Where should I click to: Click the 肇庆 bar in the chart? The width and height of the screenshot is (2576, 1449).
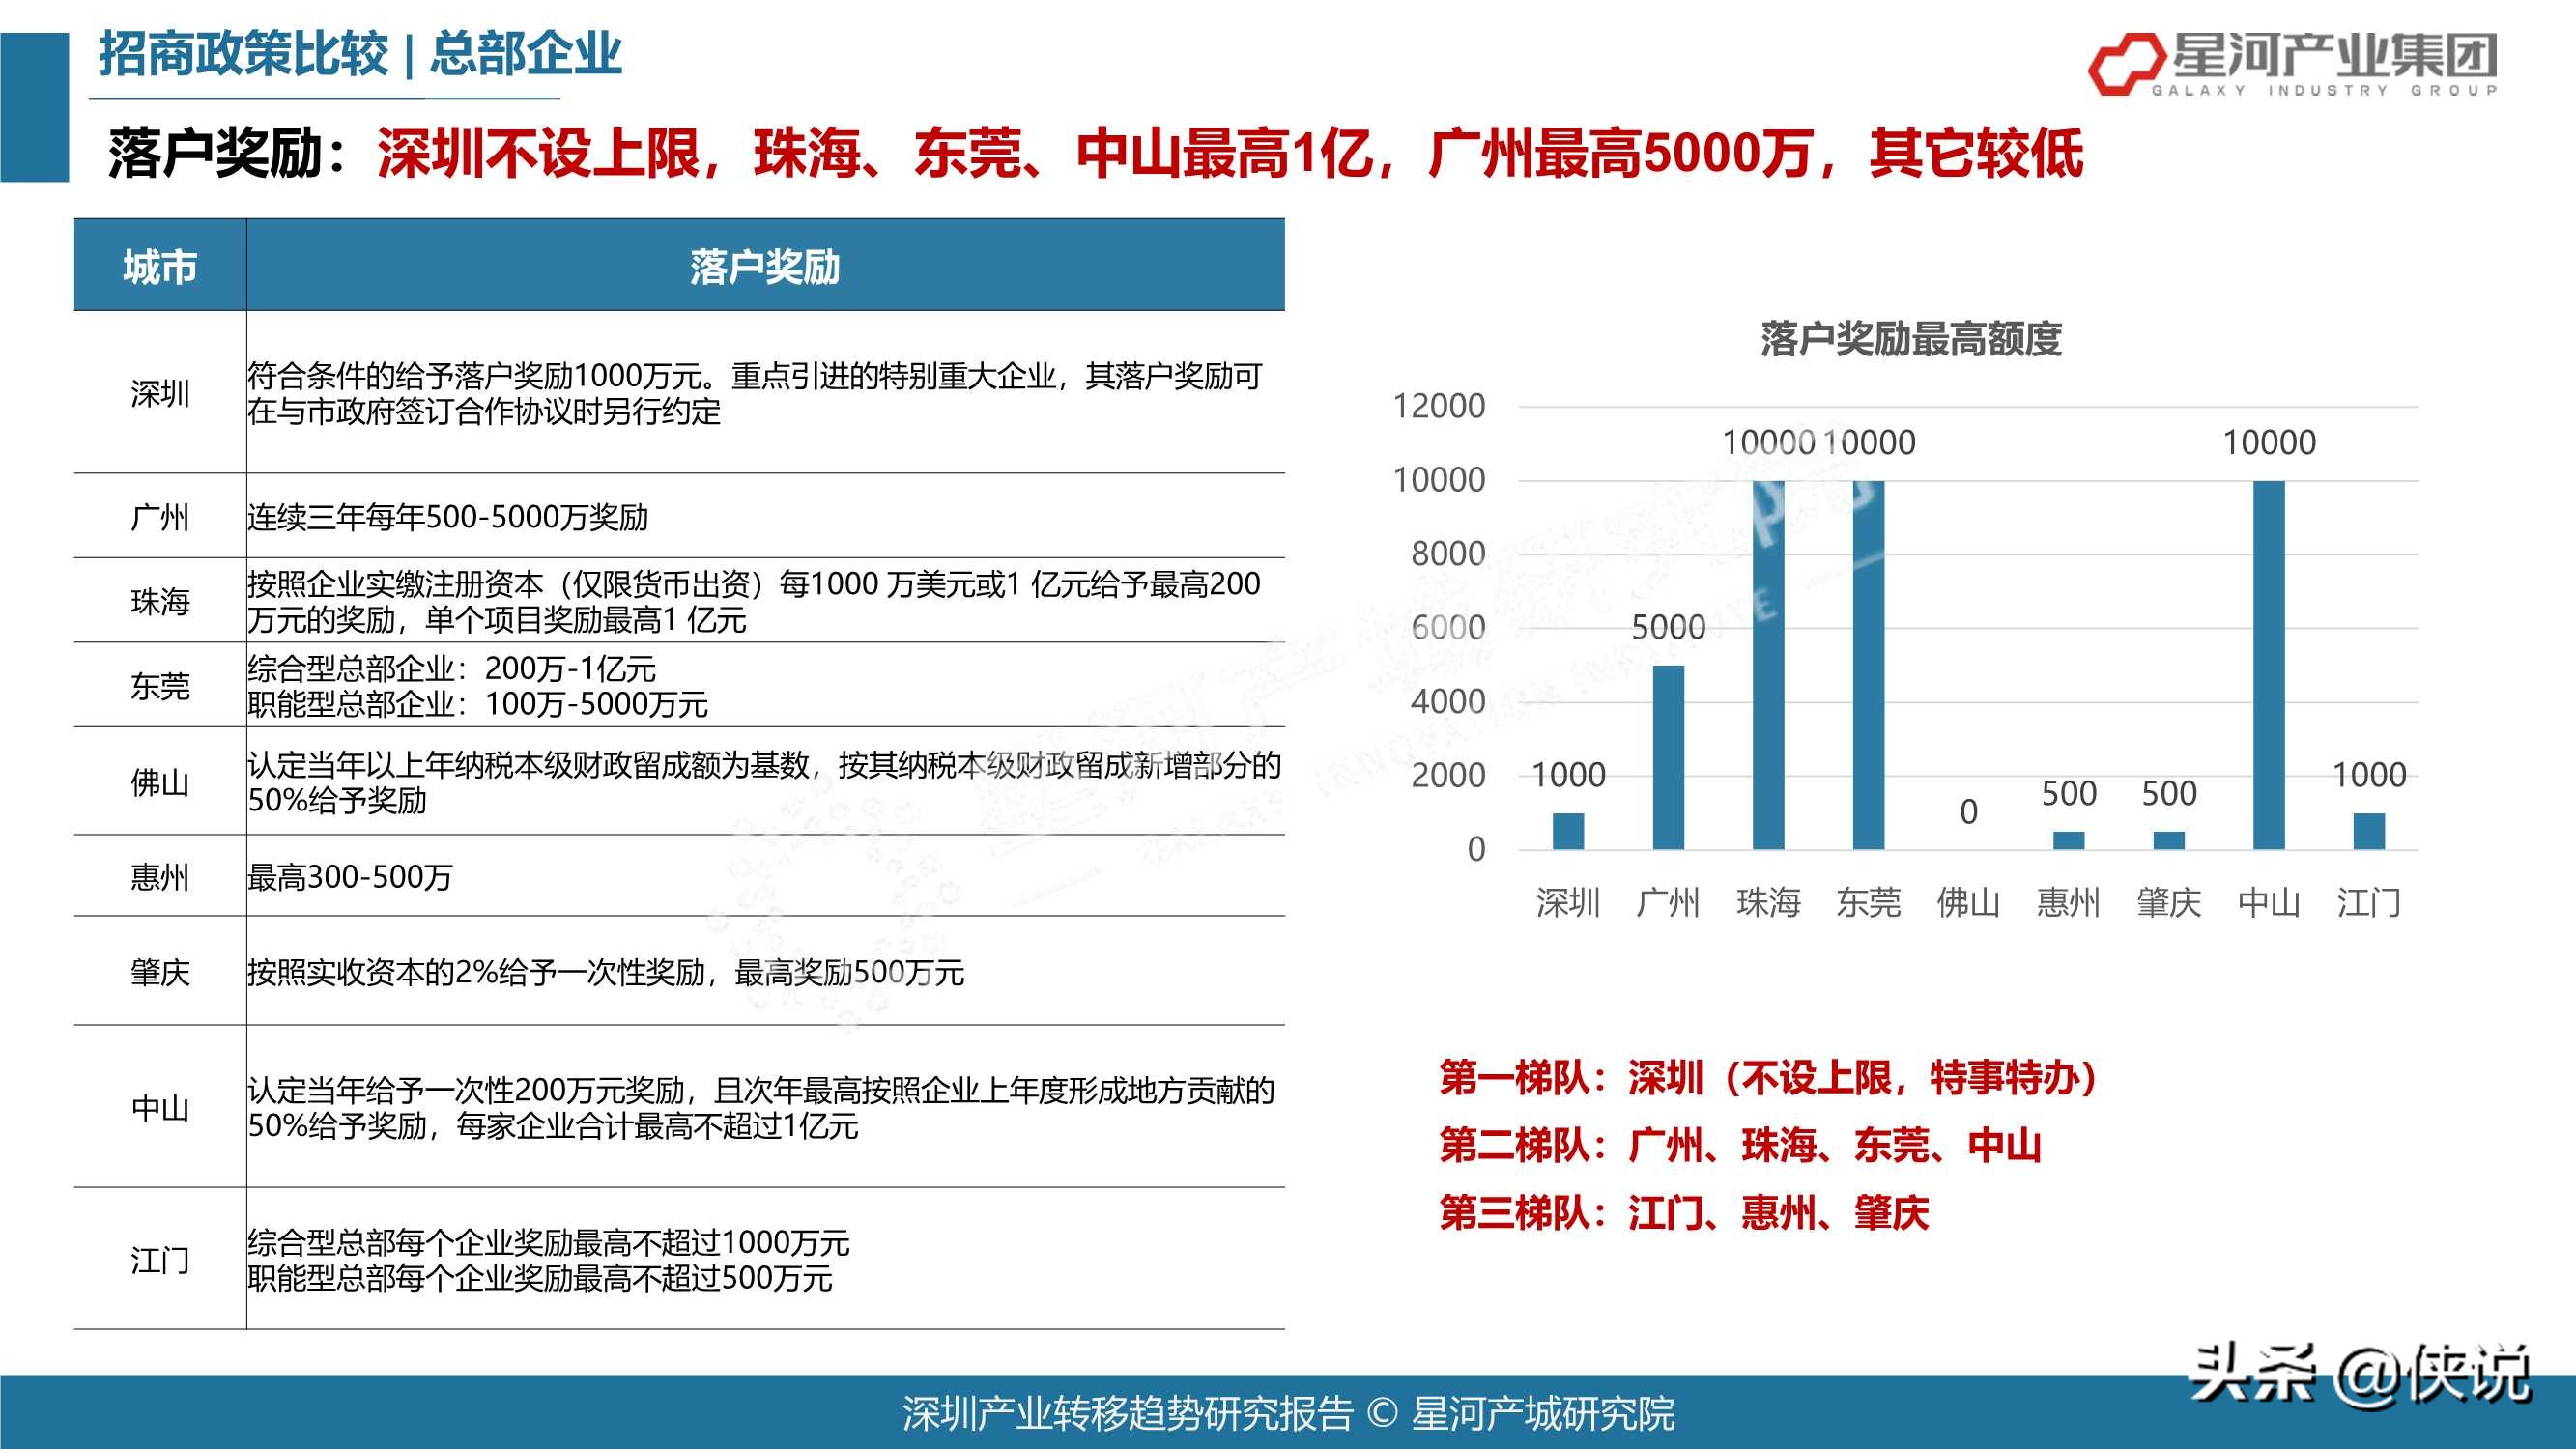(x=2169, y=840)
